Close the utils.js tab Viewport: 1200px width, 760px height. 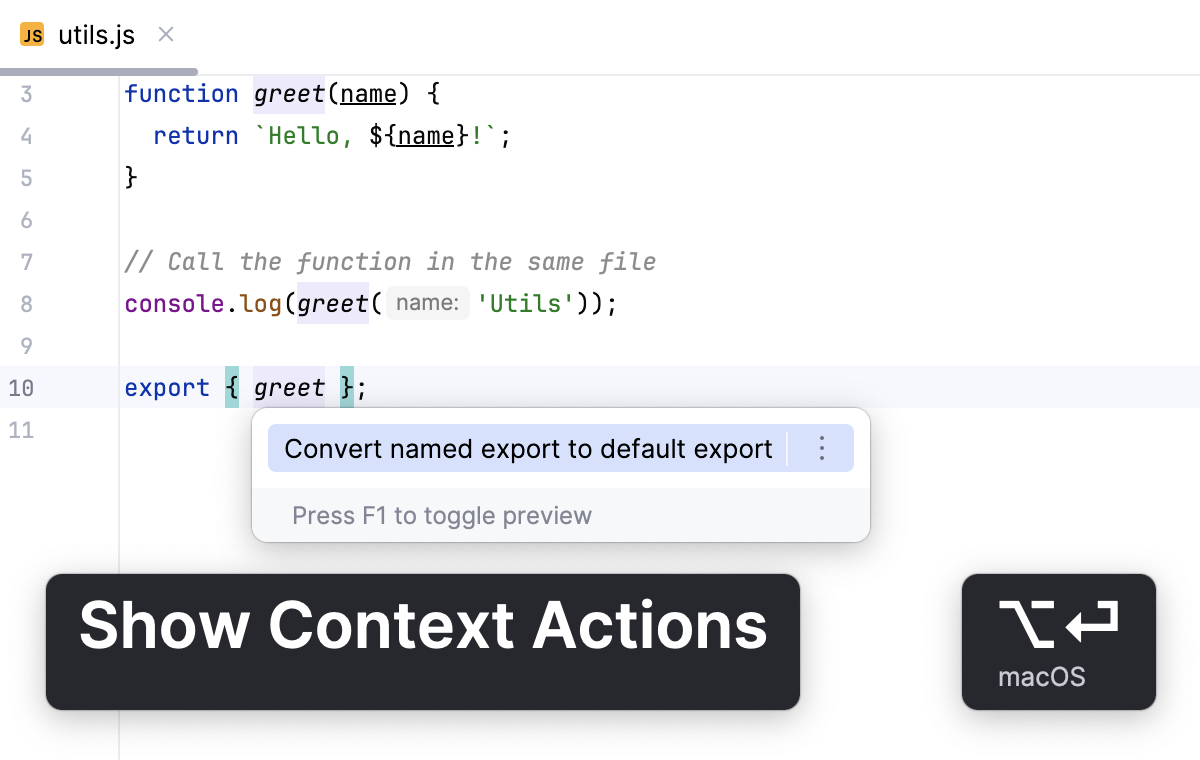click(165, 33)
